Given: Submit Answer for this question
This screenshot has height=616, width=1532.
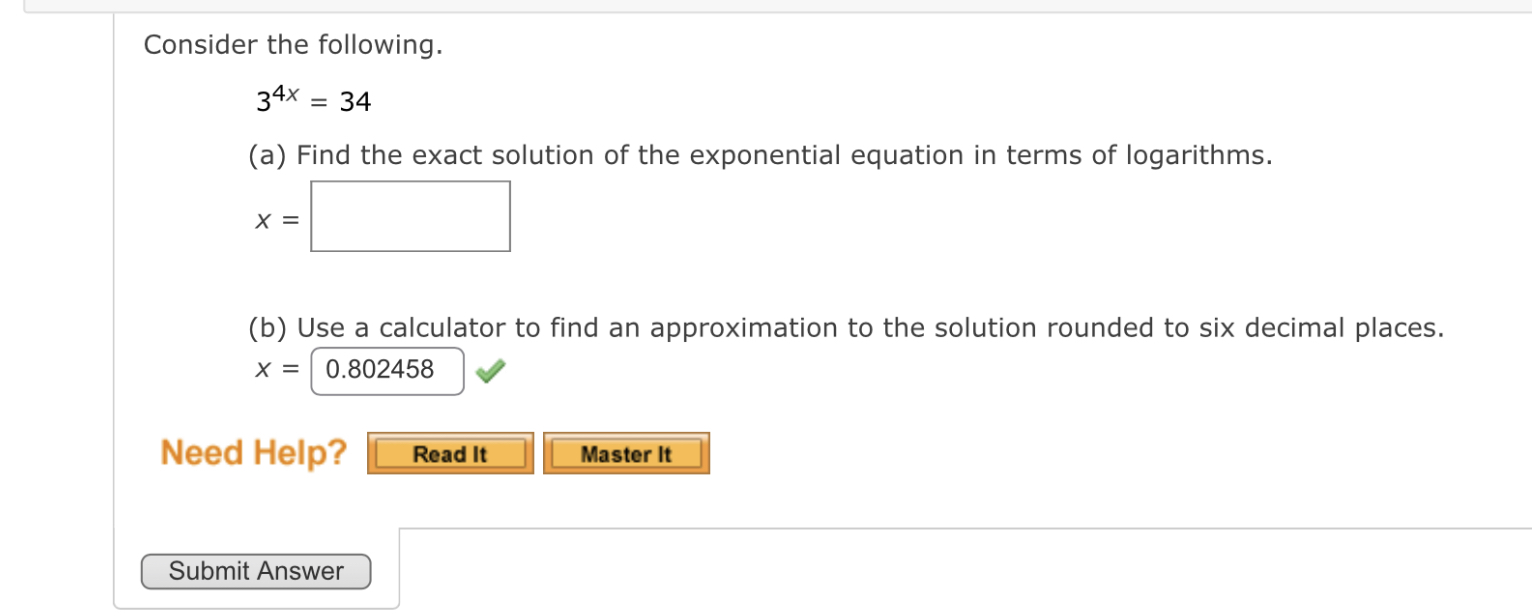Looking at the screenshot, I should tap(255, 571).
